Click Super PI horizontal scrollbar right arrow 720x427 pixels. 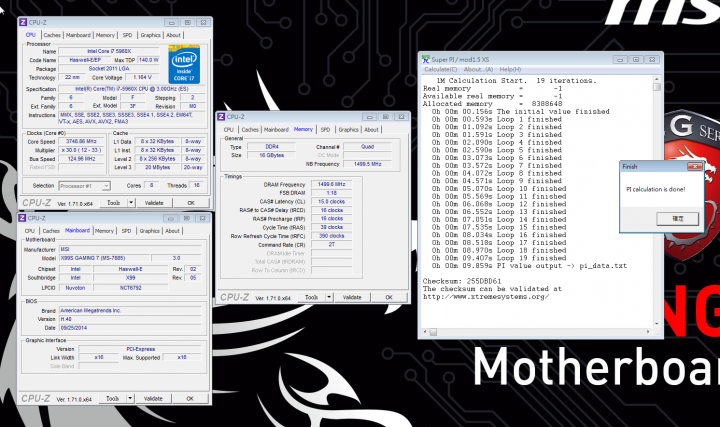[x=648, y=331]
